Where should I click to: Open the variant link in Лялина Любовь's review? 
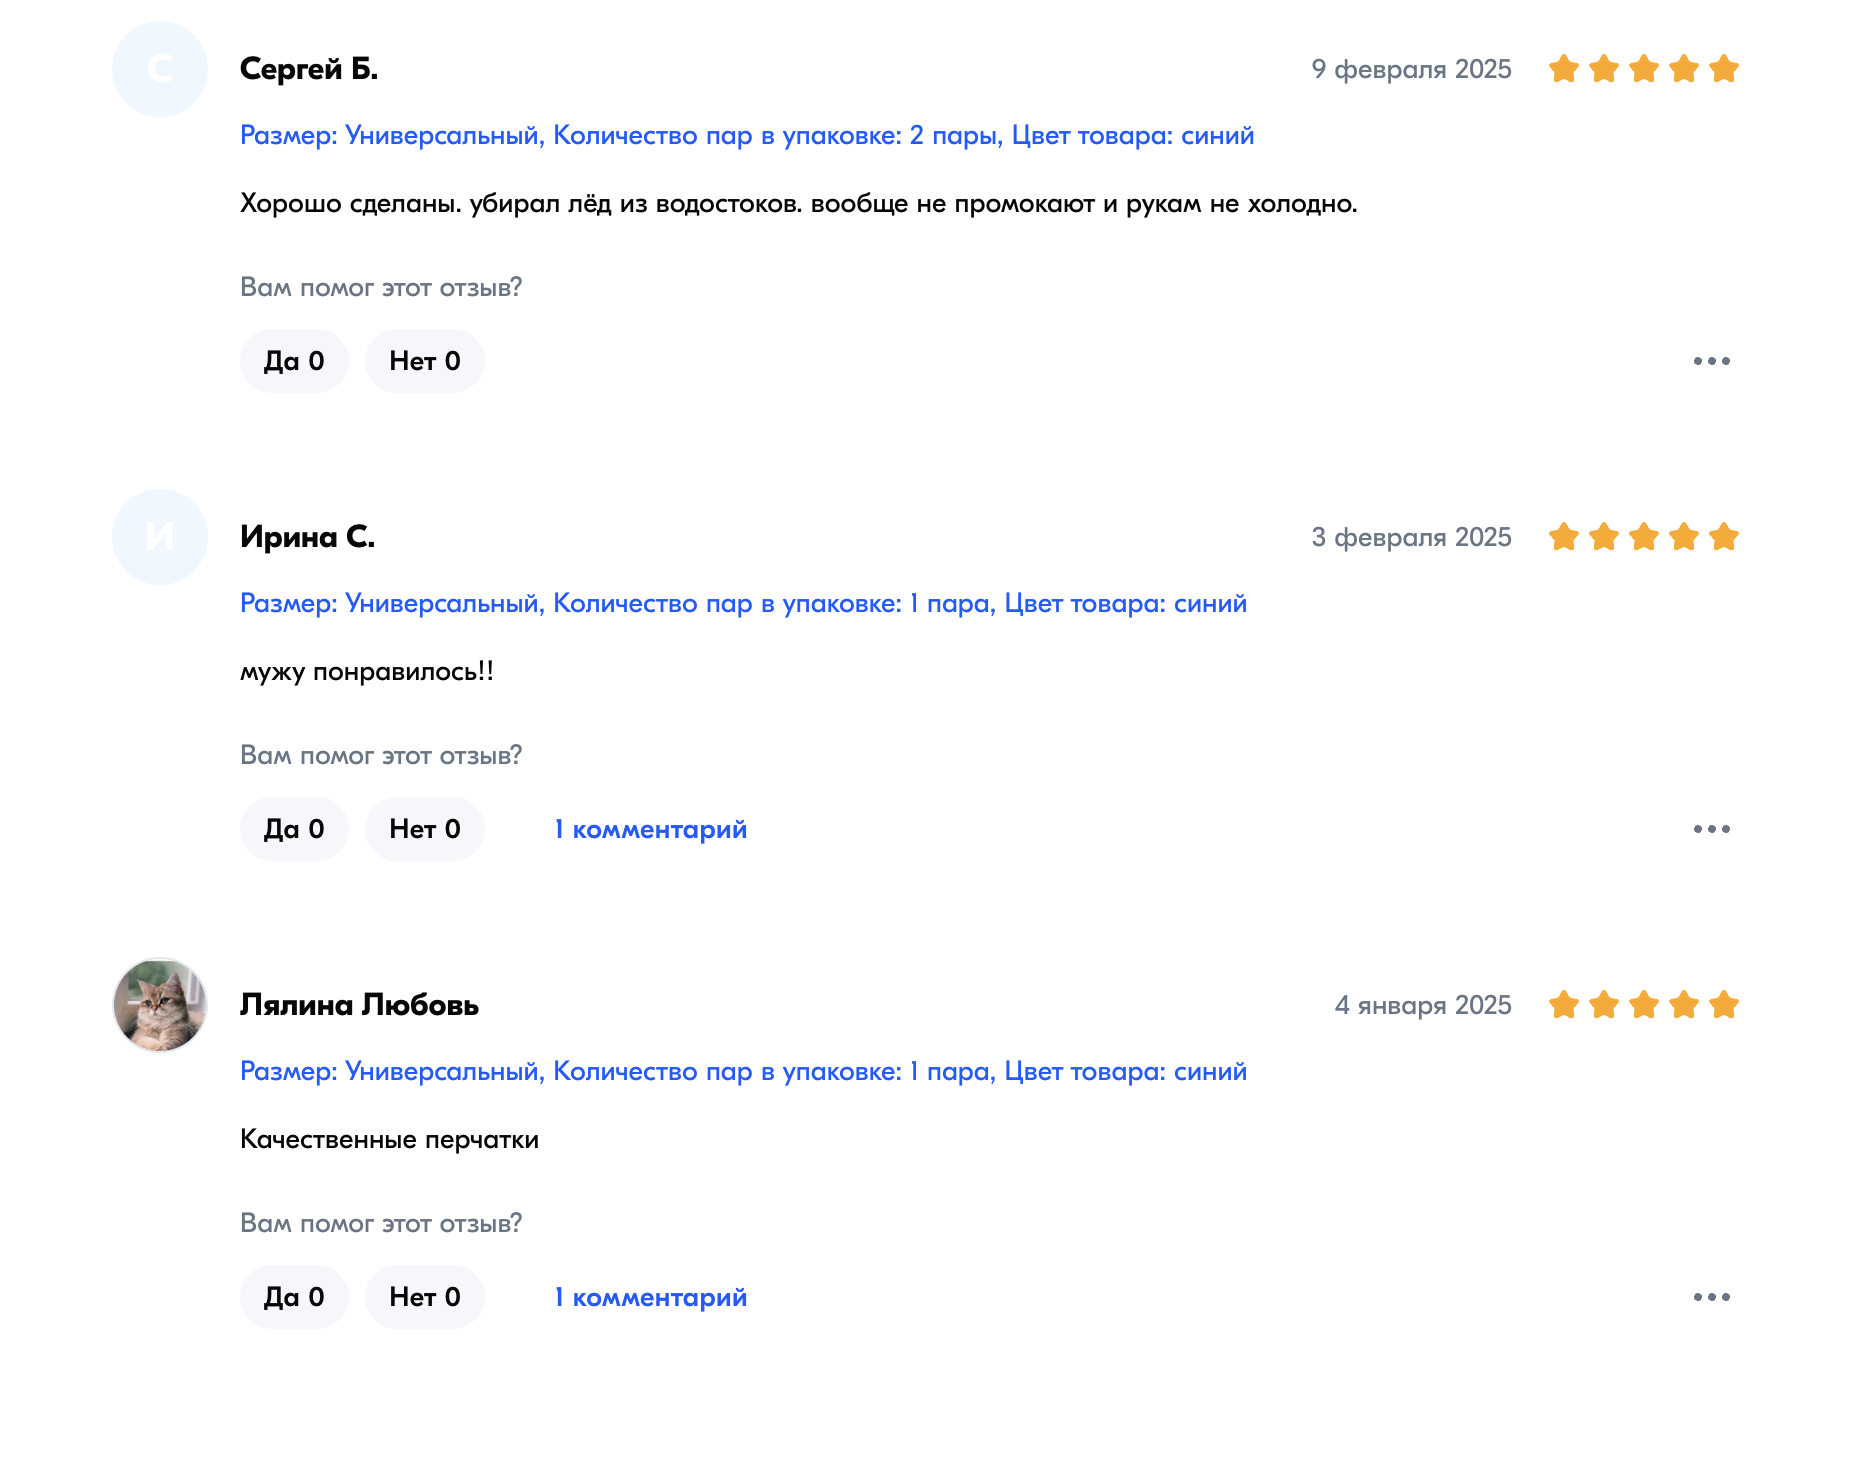click(743, 1072)
